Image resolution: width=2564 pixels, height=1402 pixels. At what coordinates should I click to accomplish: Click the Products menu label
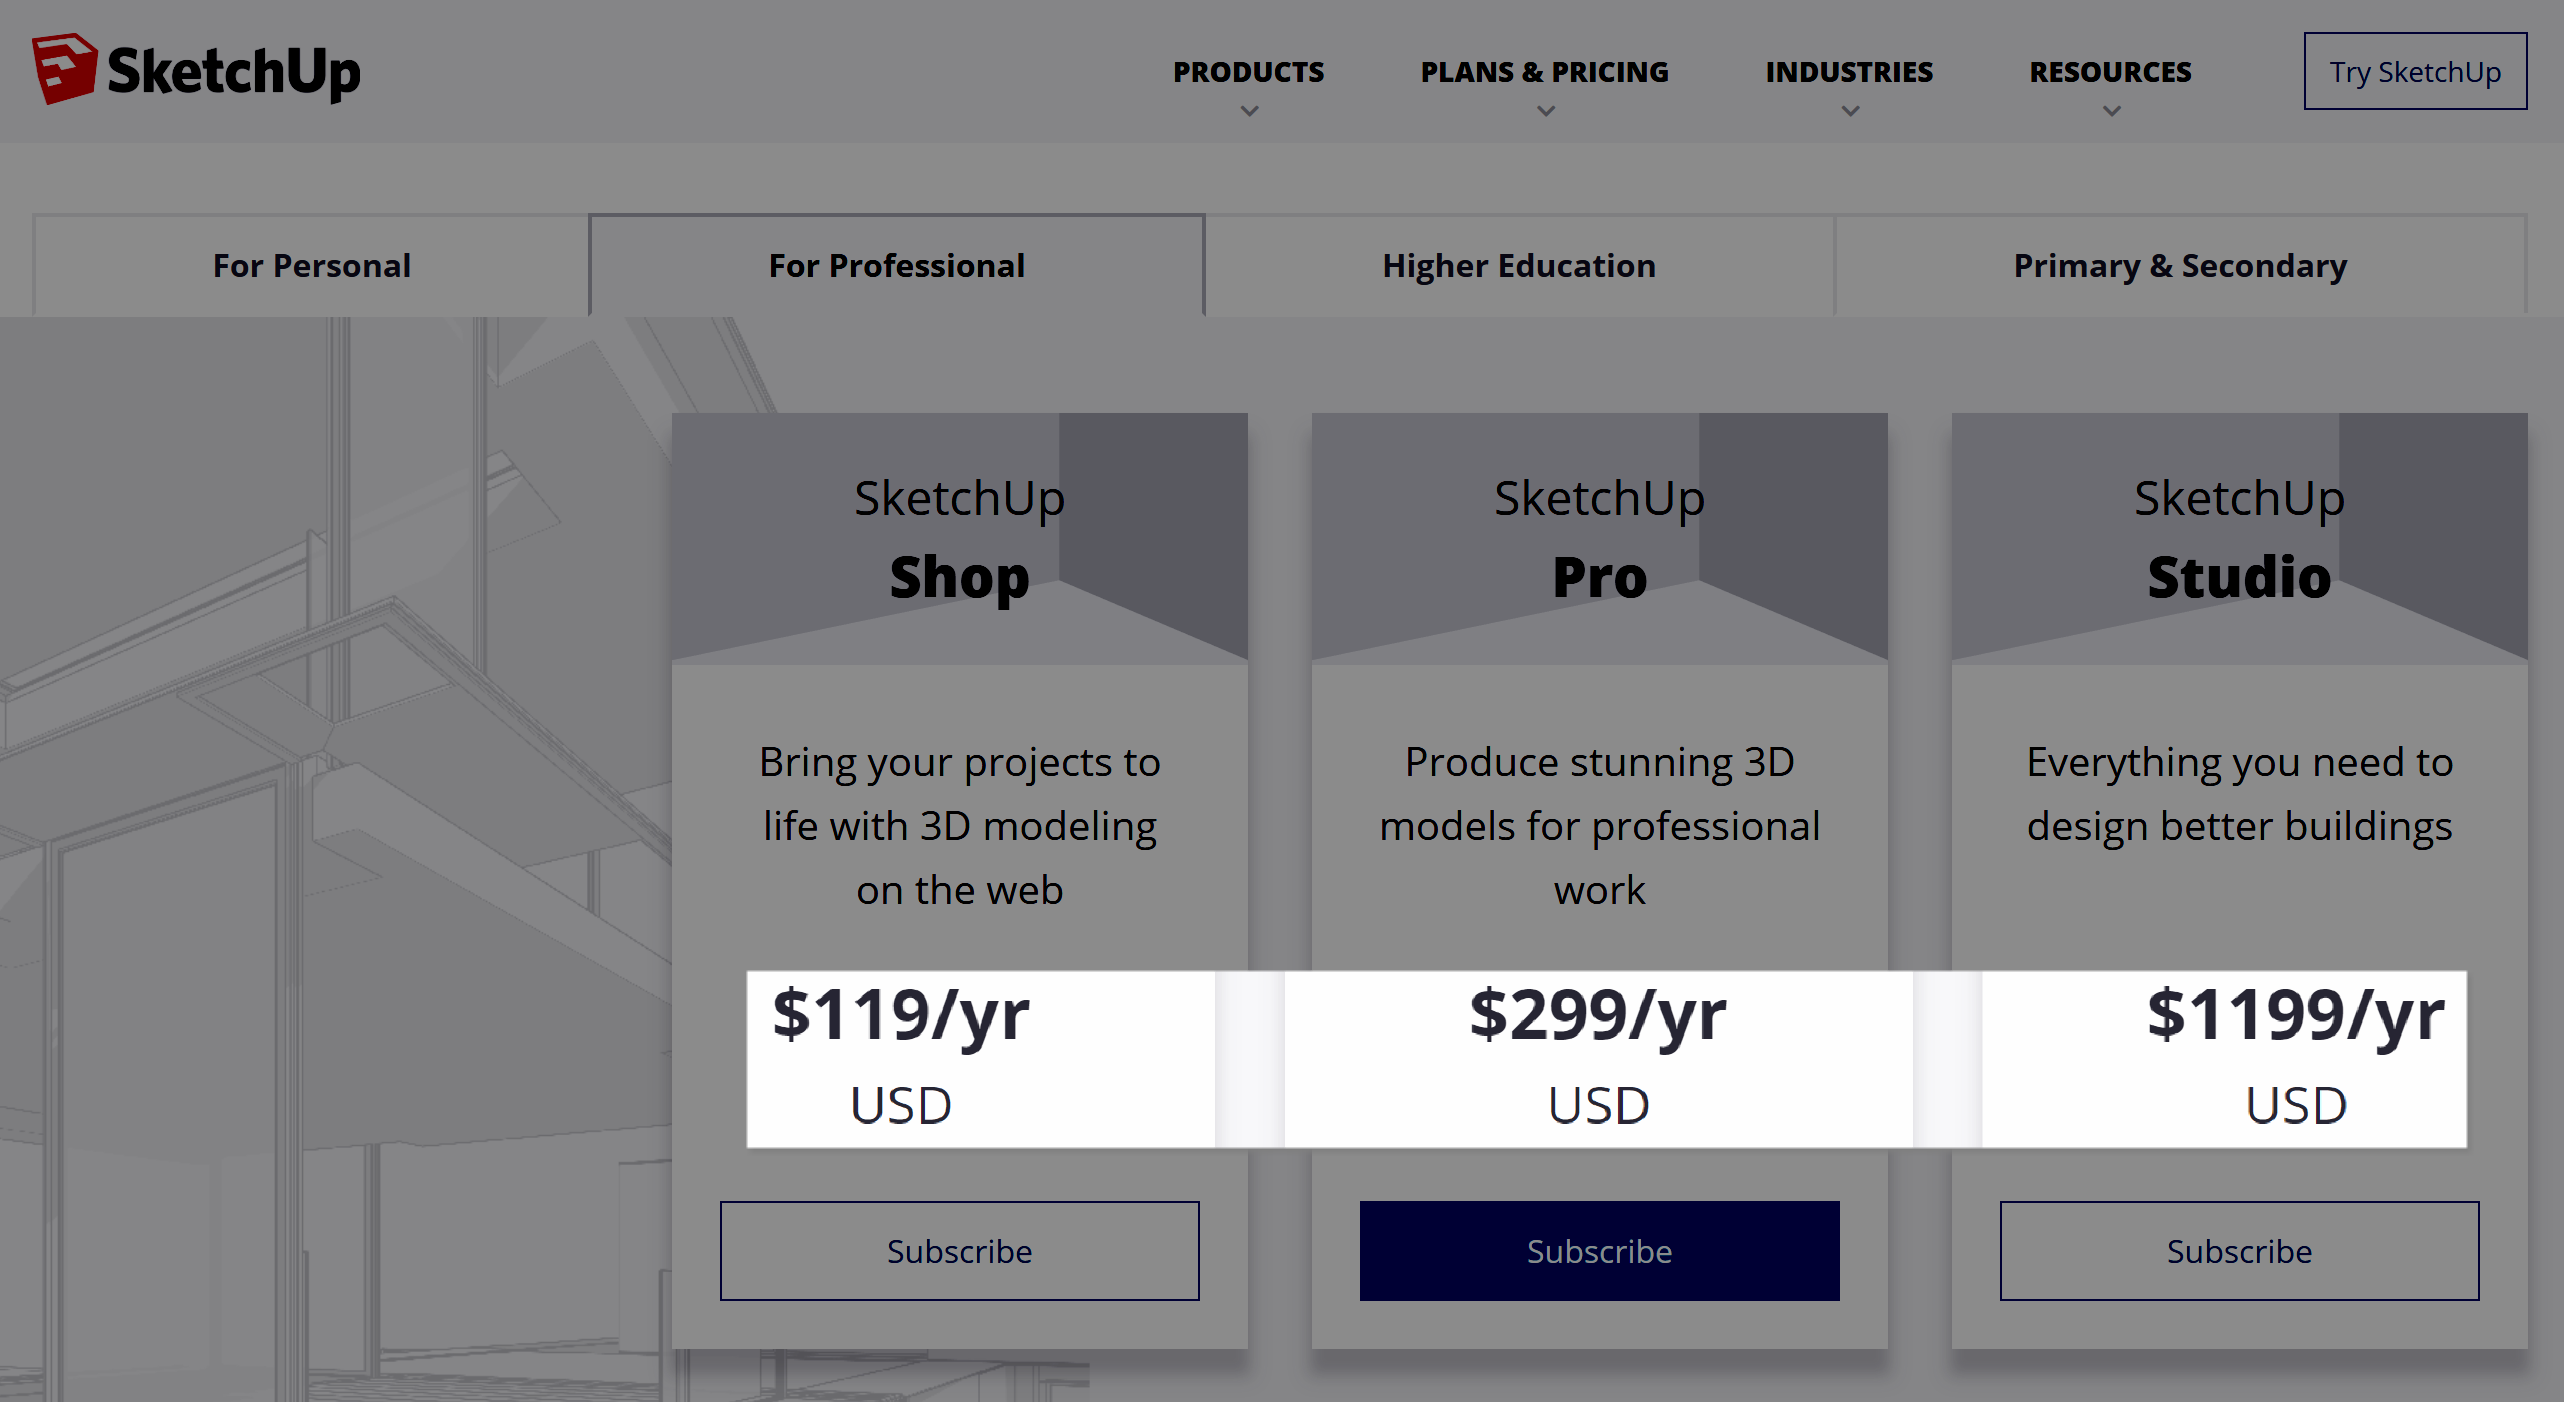coord(1248,72)
